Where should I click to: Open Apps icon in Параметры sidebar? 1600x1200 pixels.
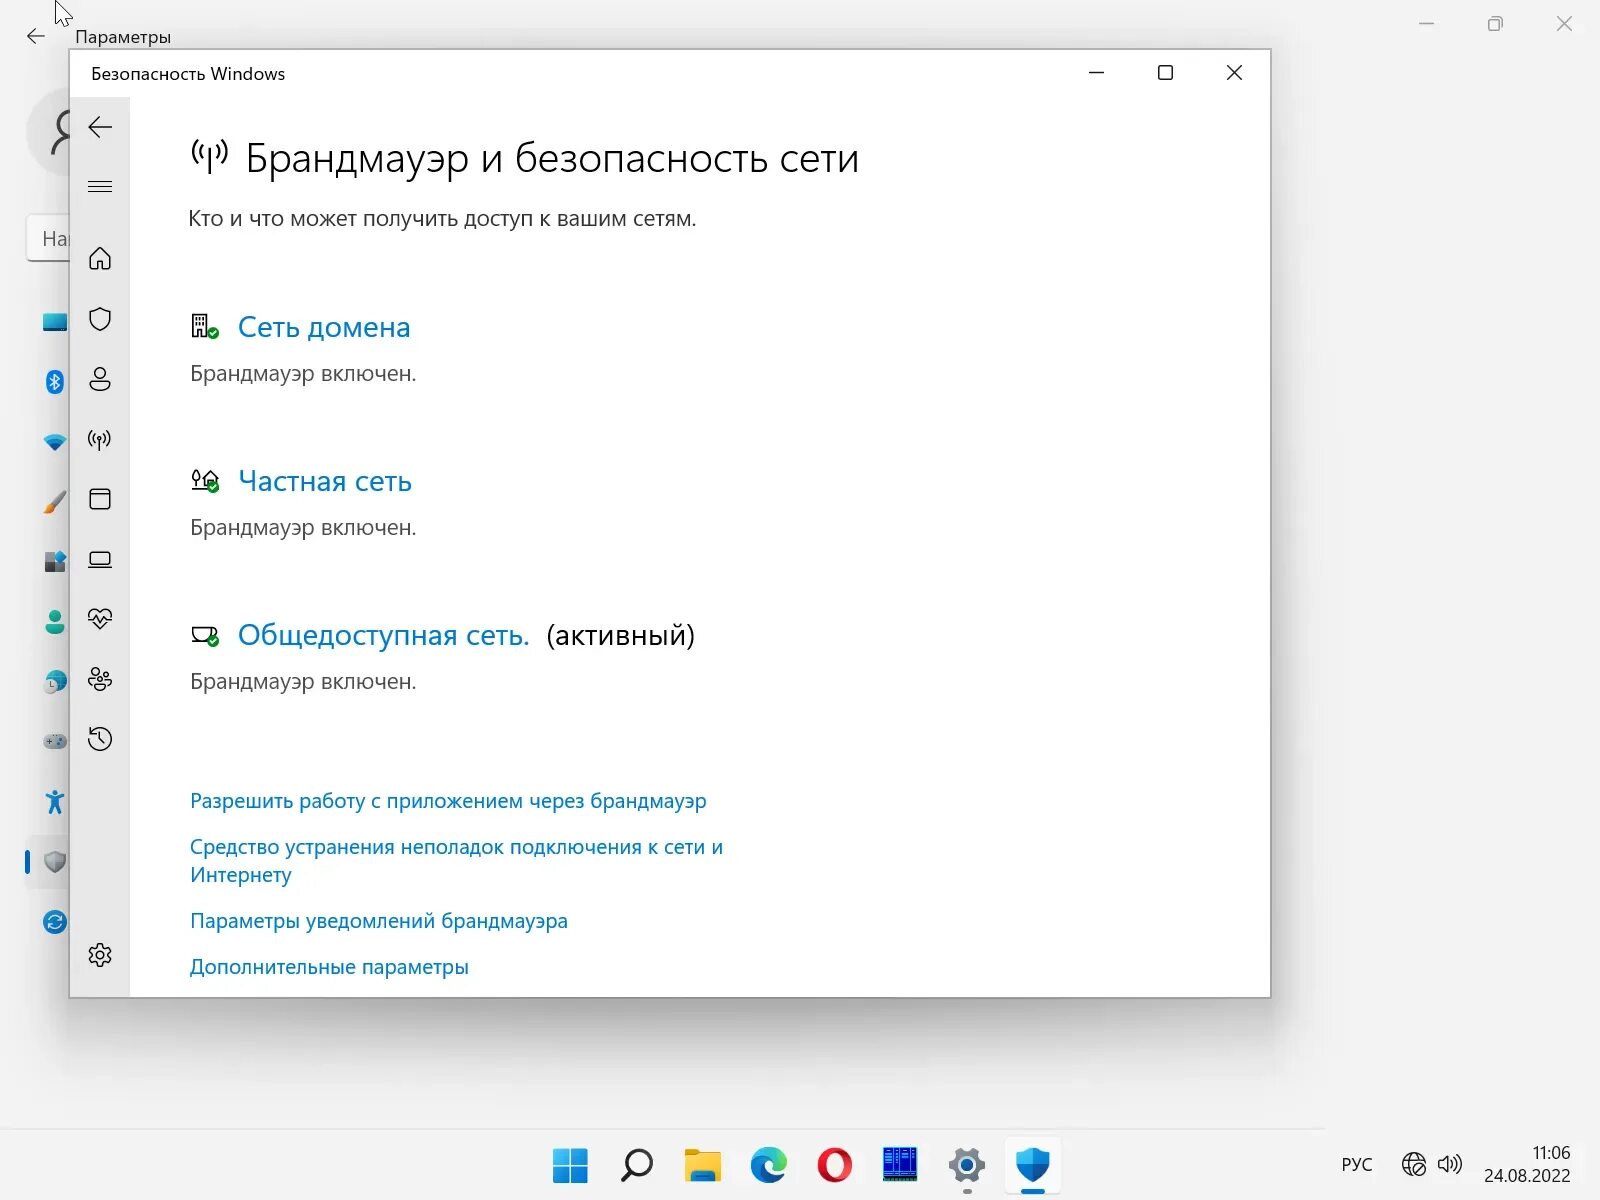coord(55,561)
